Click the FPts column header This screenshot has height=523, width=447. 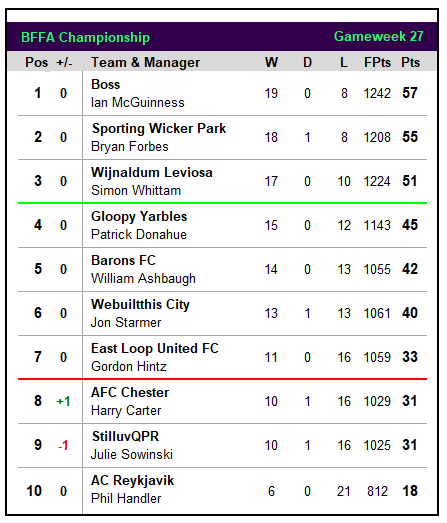point(377,62)
